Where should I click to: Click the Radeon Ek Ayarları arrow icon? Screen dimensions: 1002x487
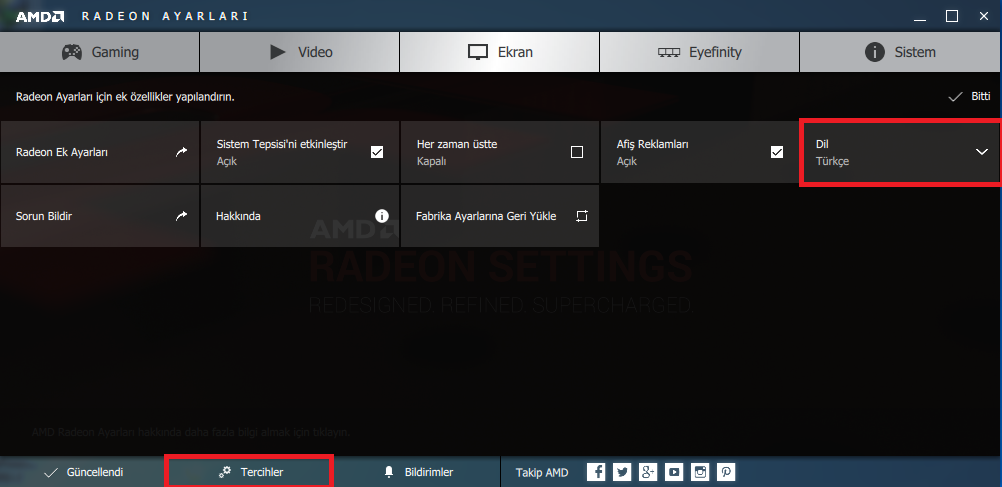[181, 152]
